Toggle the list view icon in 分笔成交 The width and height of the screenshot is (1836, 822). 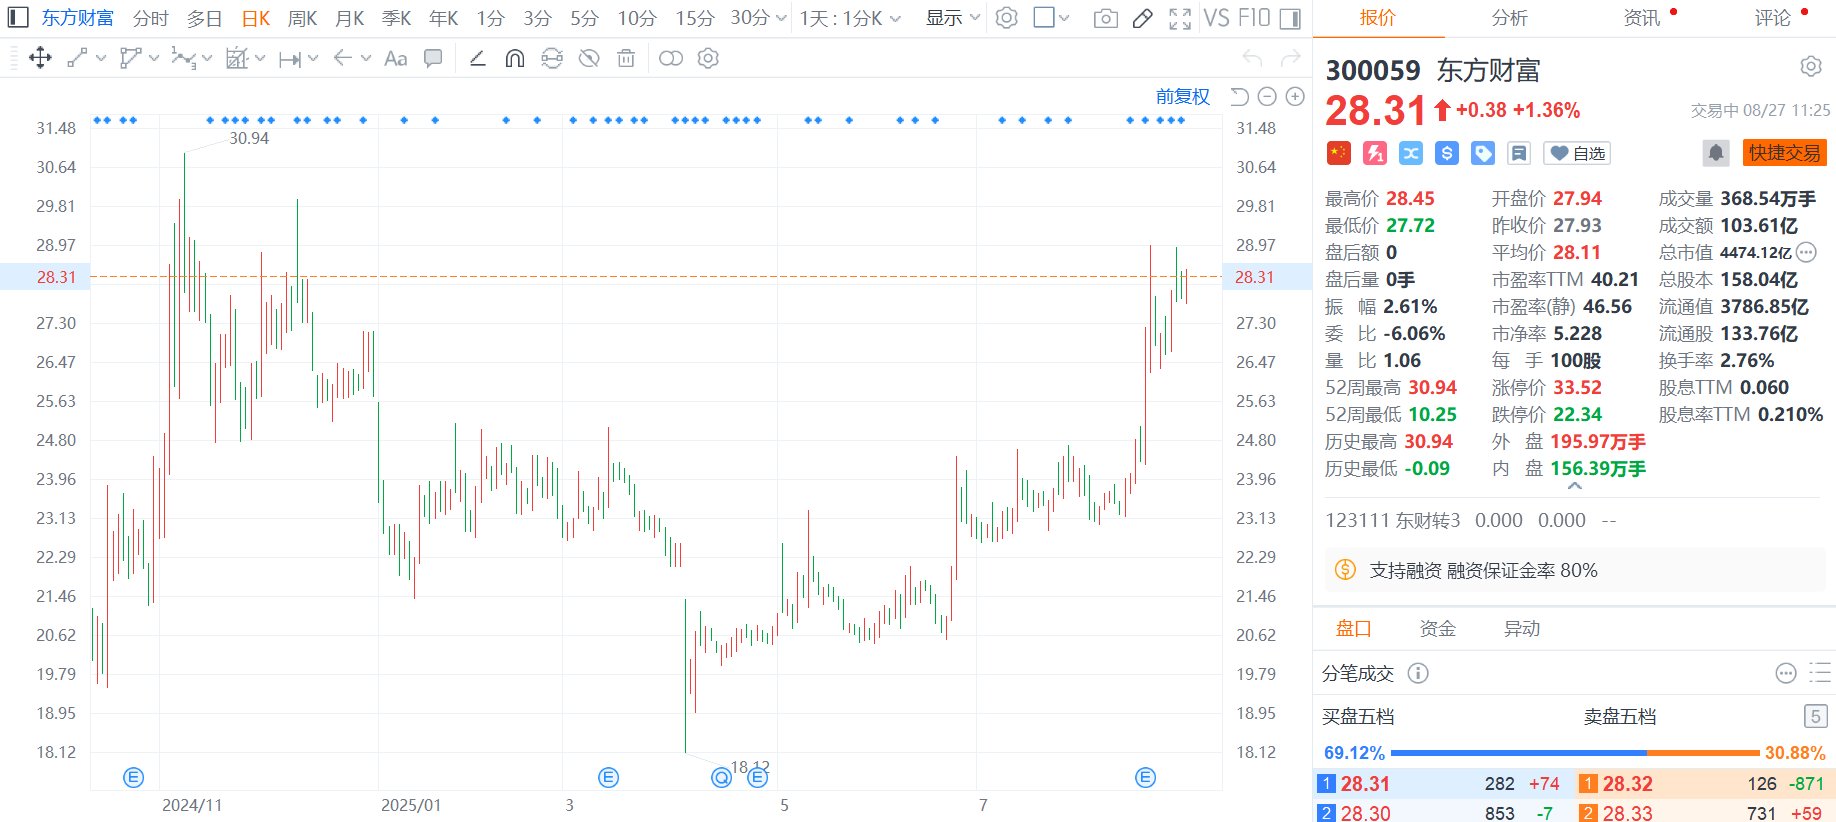1820,673
